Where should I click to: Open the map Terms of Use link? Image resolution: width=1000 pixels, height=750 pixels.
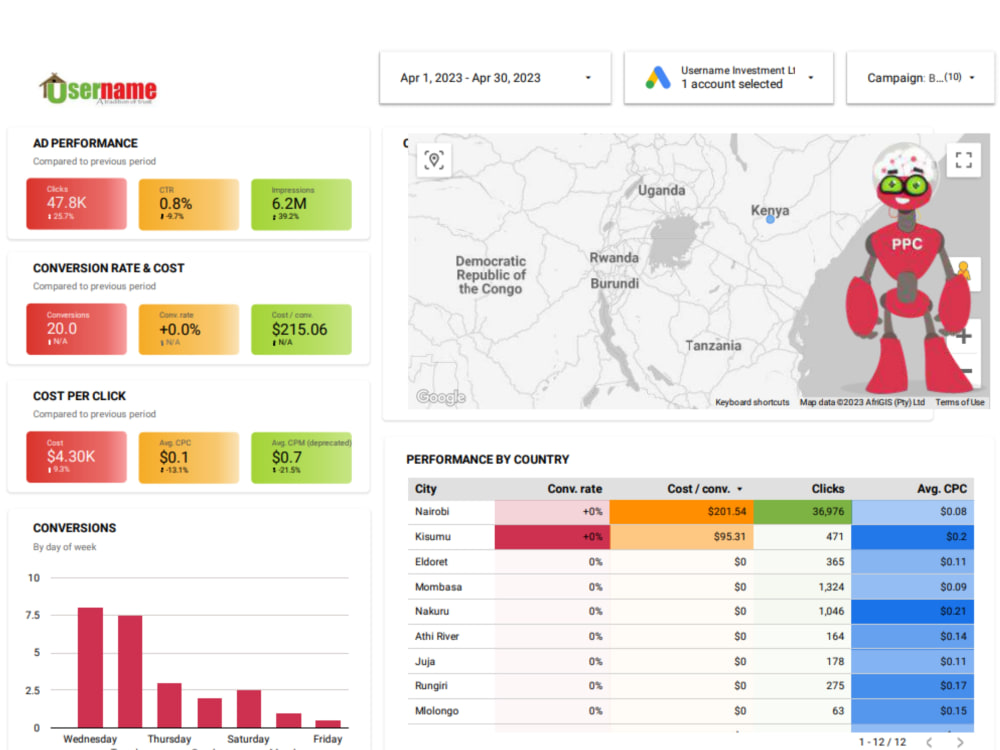(960, 402)
